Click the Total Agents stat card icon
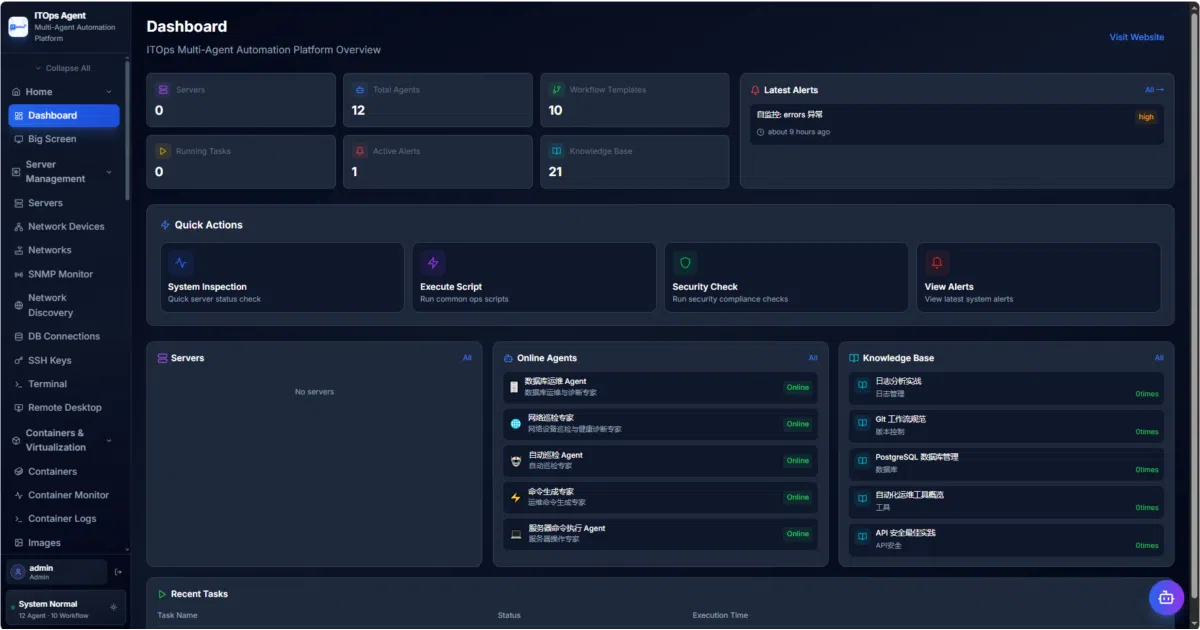1200x630 pixels. (x=360, y=90)
